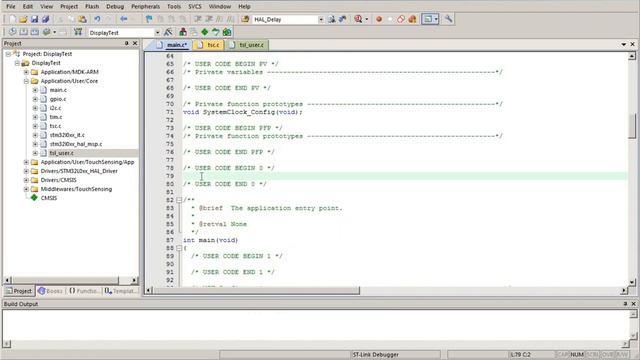Click the Open file folder icon
Screen dimensions: 640x360
(23, 19)
